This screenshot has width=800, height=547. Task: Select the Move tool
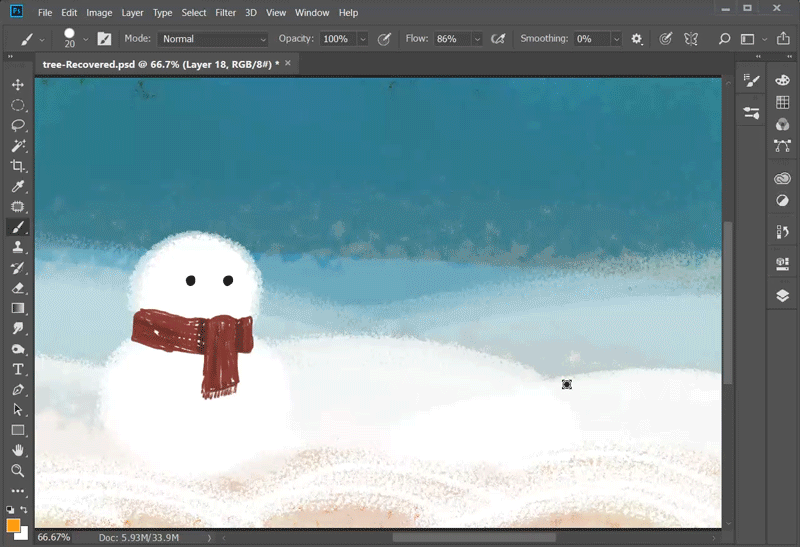pos(18,85)
